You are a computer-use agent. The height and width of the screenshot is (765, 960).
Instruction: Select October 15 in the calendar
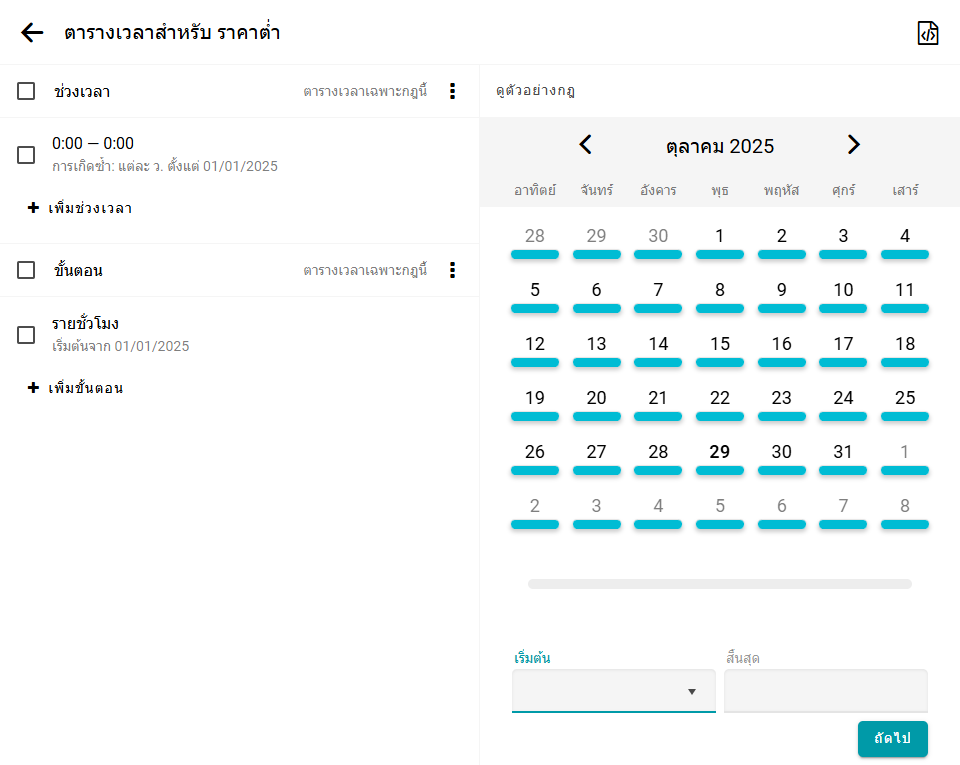click(720, 344)
